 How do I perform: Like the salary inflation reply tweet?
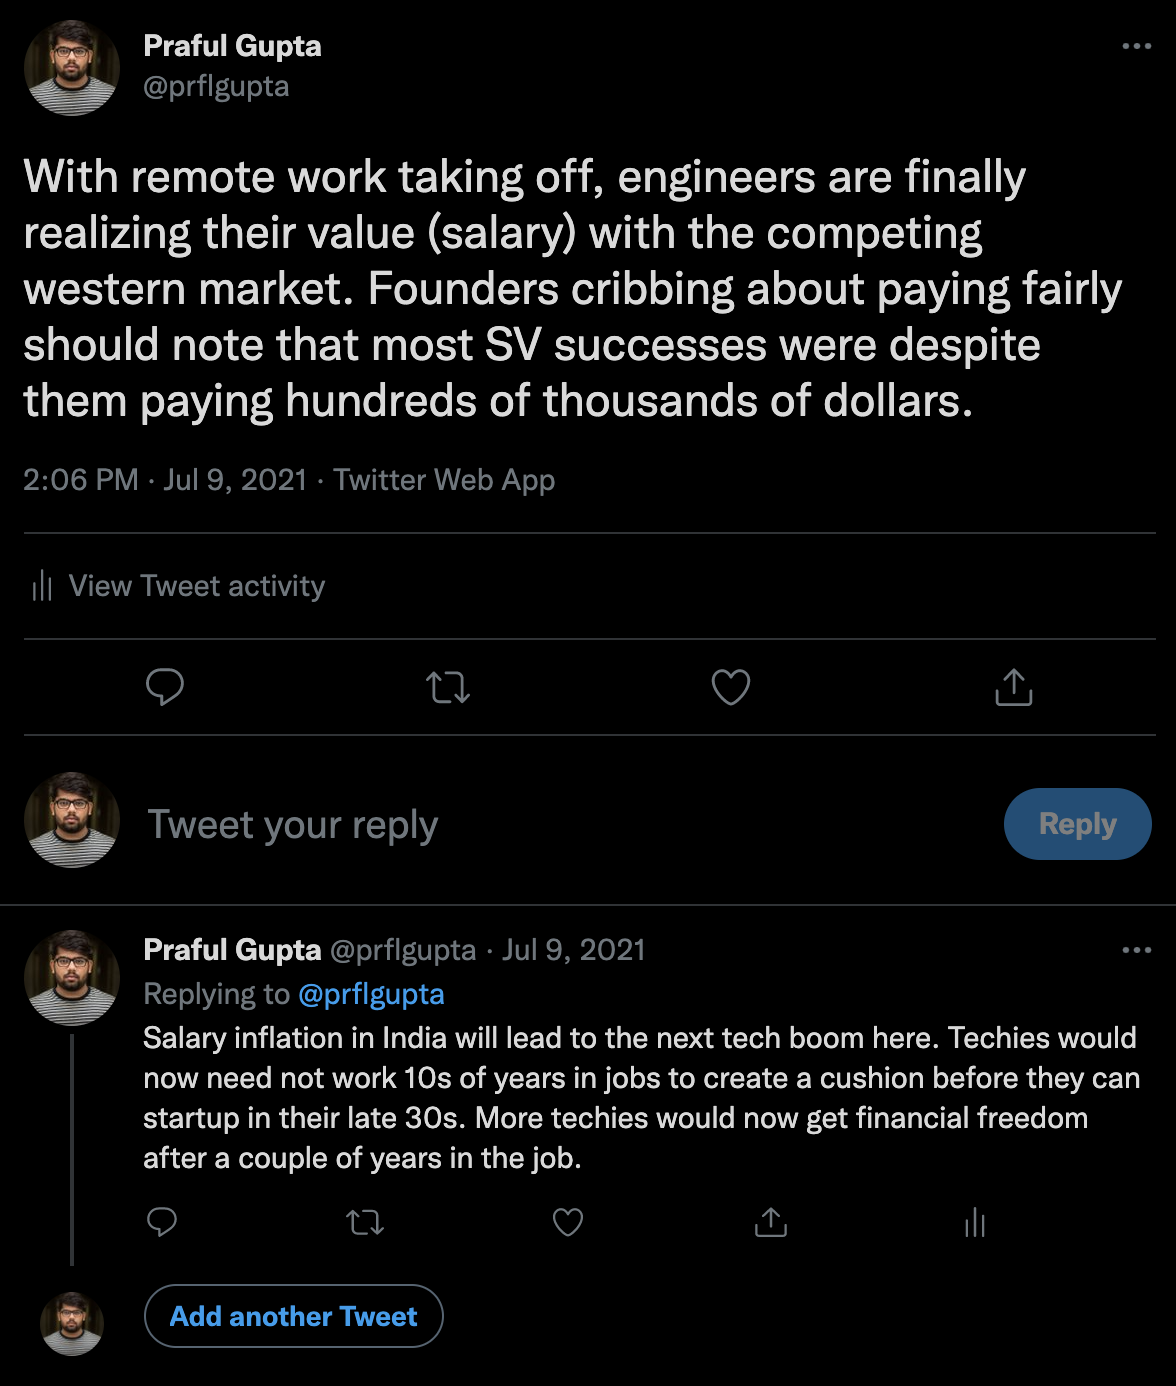click(x=568, y=1222)
